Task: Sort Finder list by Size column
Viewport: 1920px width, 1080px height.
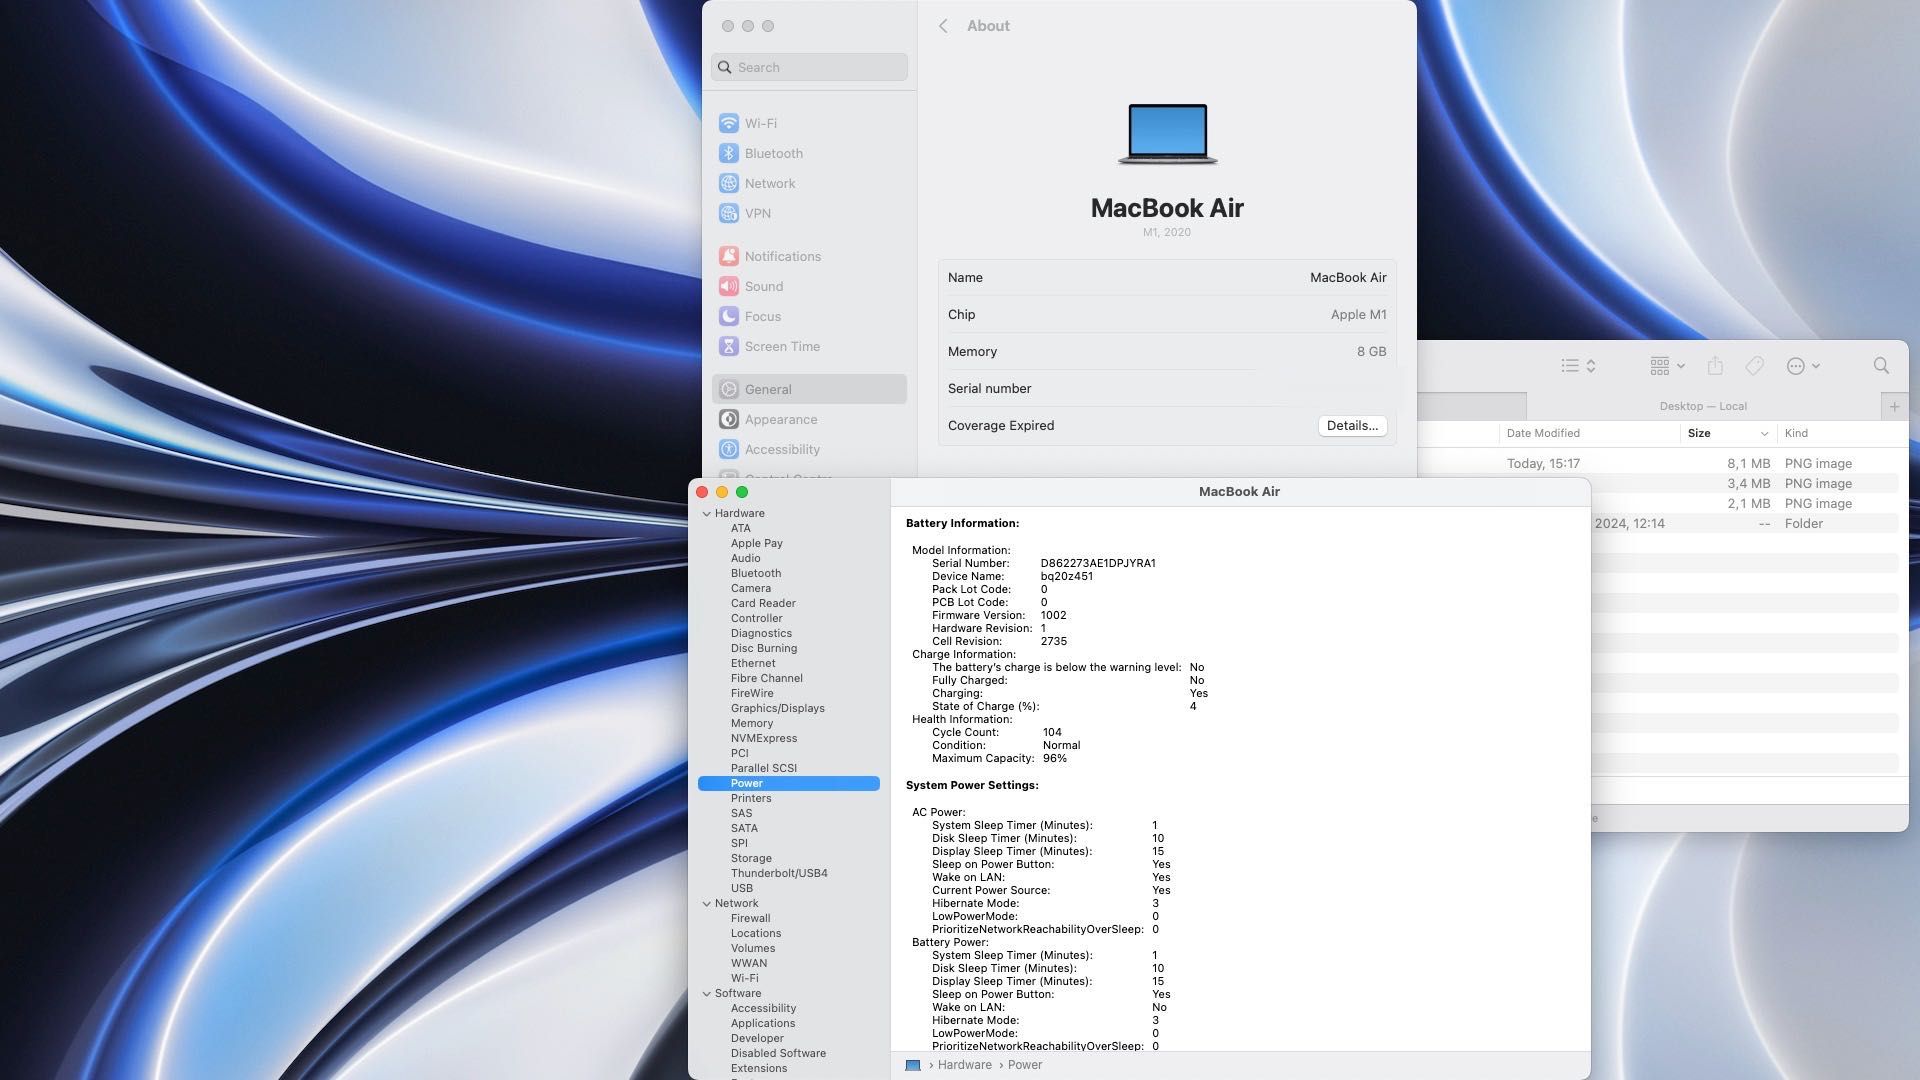Action: point(1728,433)
